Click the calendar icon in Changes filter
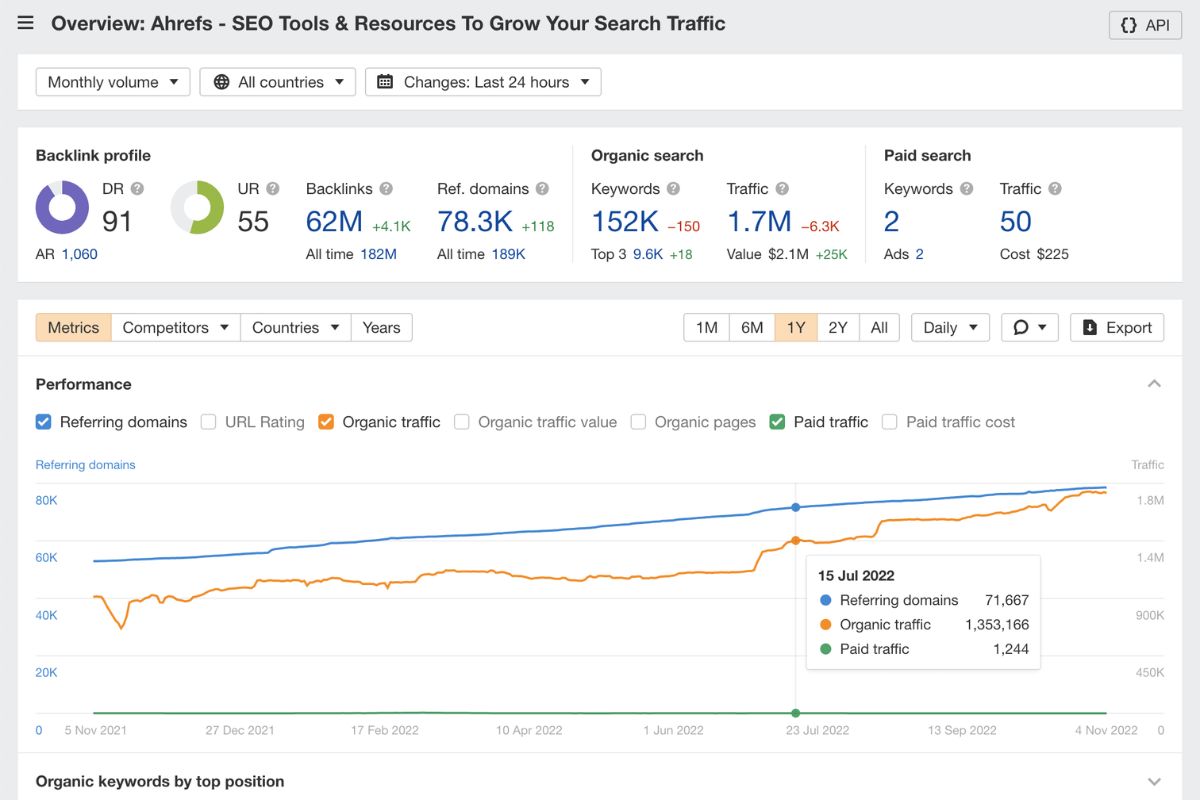Image resolution: width=1200 pixels, height=800 pixels. coord(385,82)
